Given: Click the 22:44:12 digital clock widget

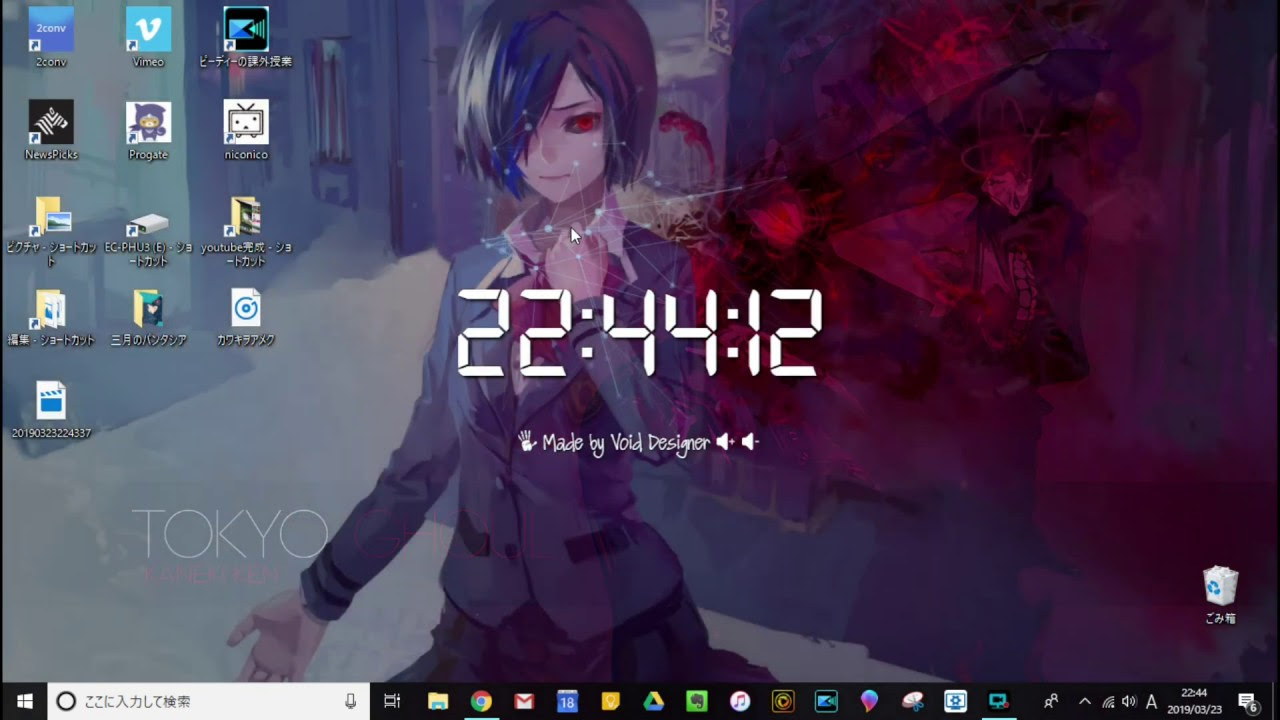Looking at the screenshot, I should [x=639, y=333].
